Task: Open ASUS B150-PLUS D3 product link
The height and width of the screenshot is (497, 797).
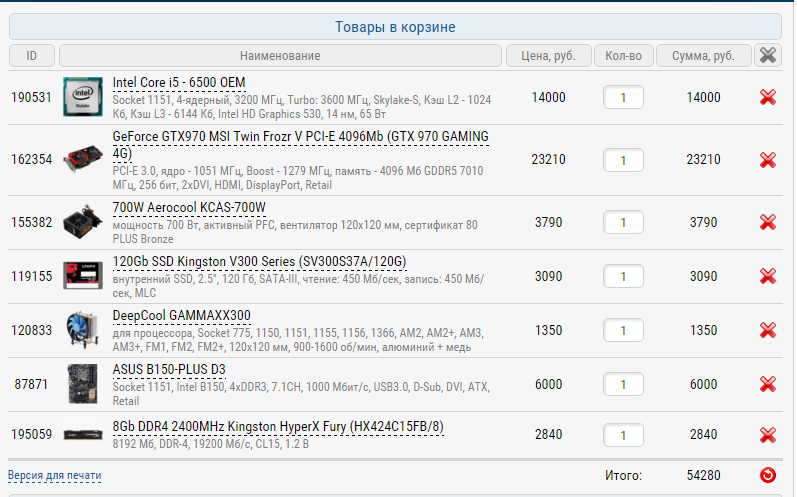Action: coord(169,370)
